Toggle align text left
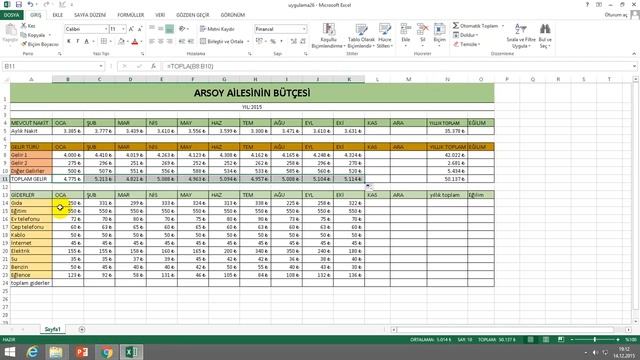Image resolution: width=640 pixels, height=360 pixels. click(x=152, y=41)
